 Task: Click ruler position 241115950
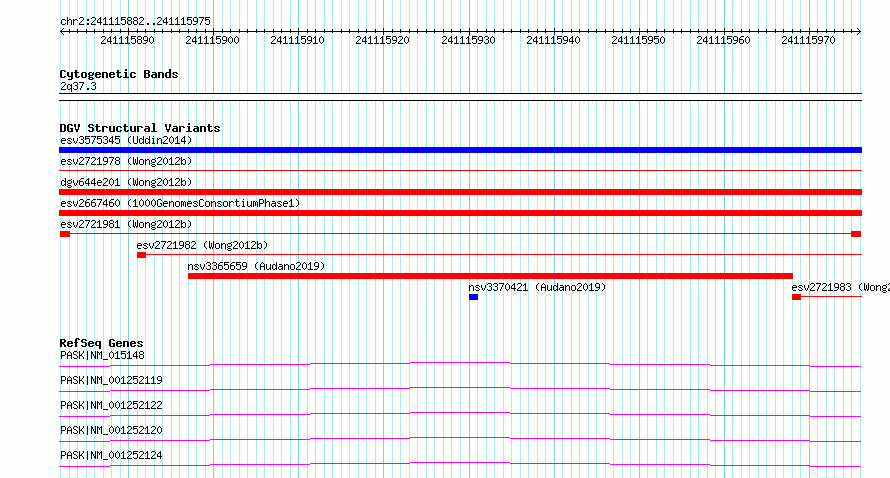pos(639,40)
